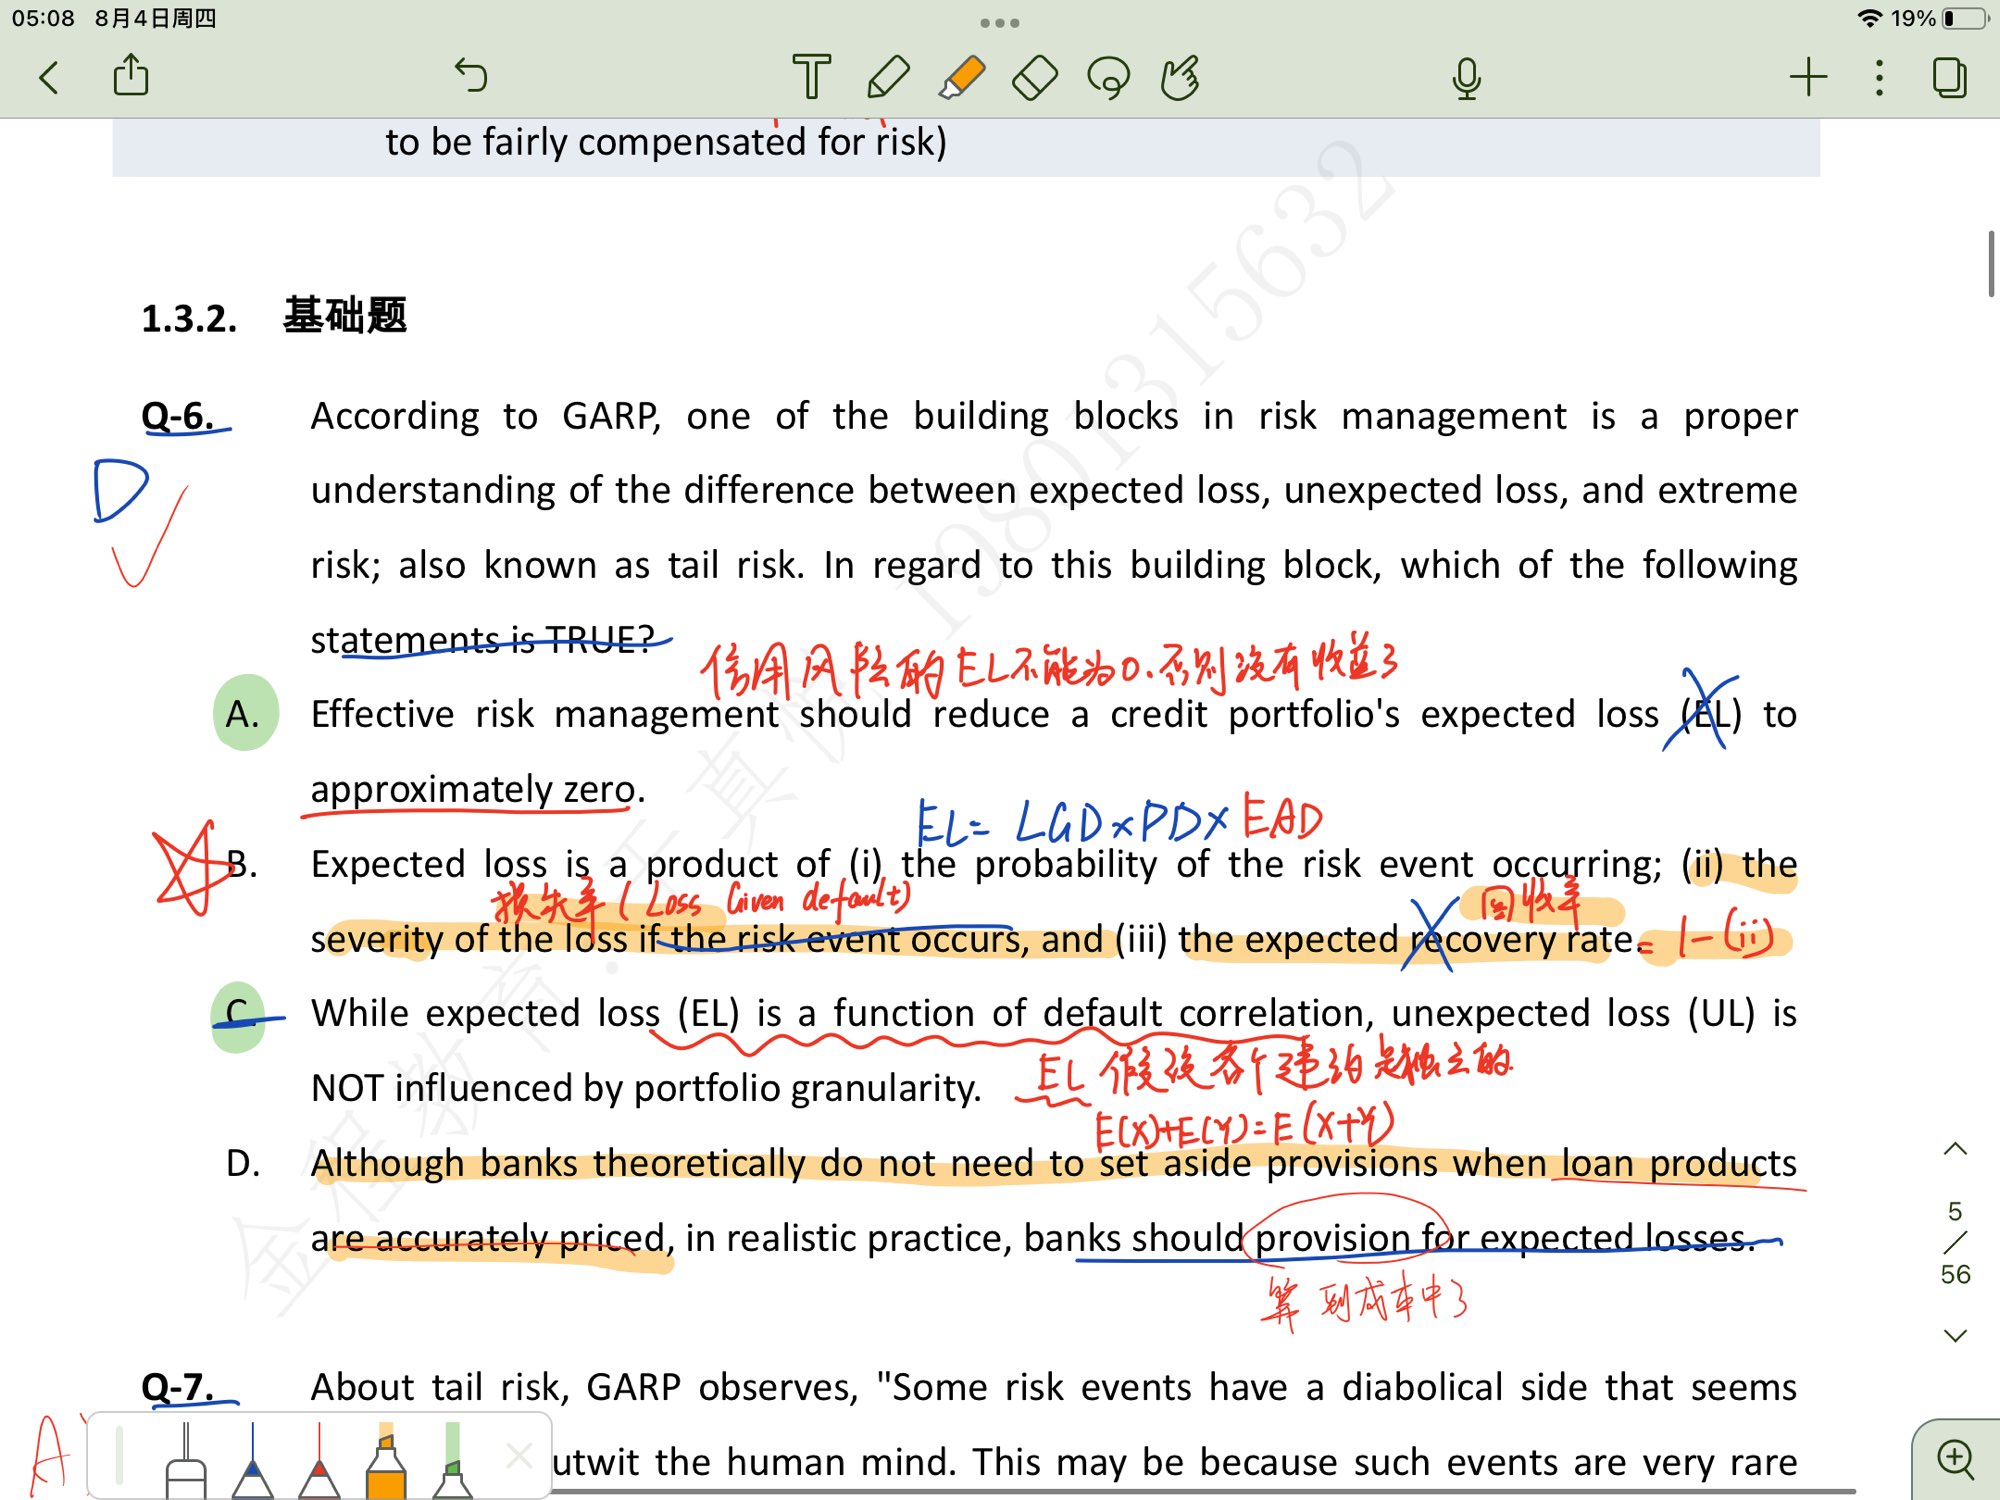Select the Text tool

pos(811,77)
